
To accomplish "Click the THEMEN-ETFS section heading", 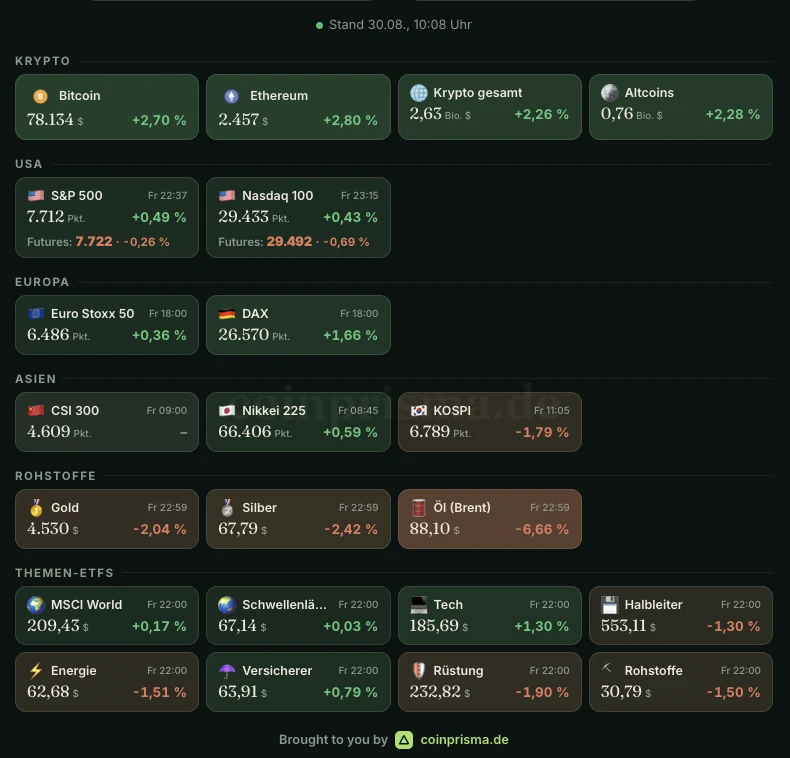I will (64, 573).
